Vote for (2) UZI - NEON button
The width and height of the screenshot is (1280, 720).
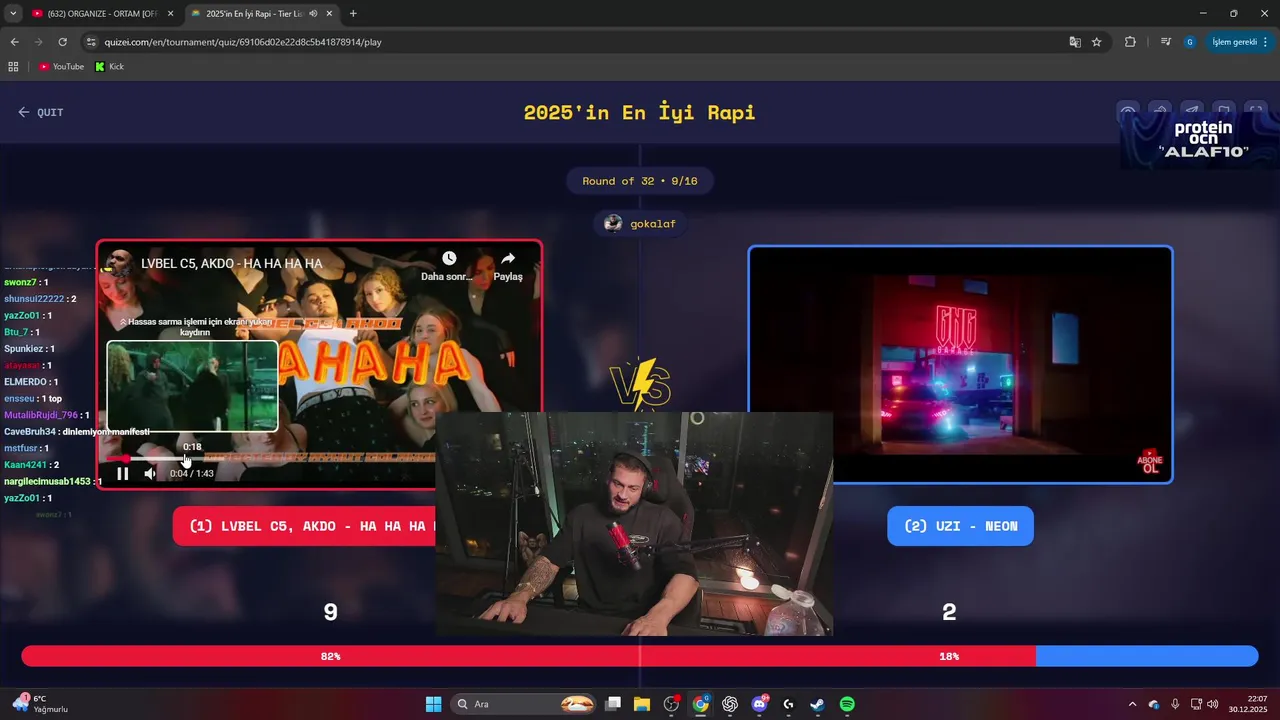960,526
